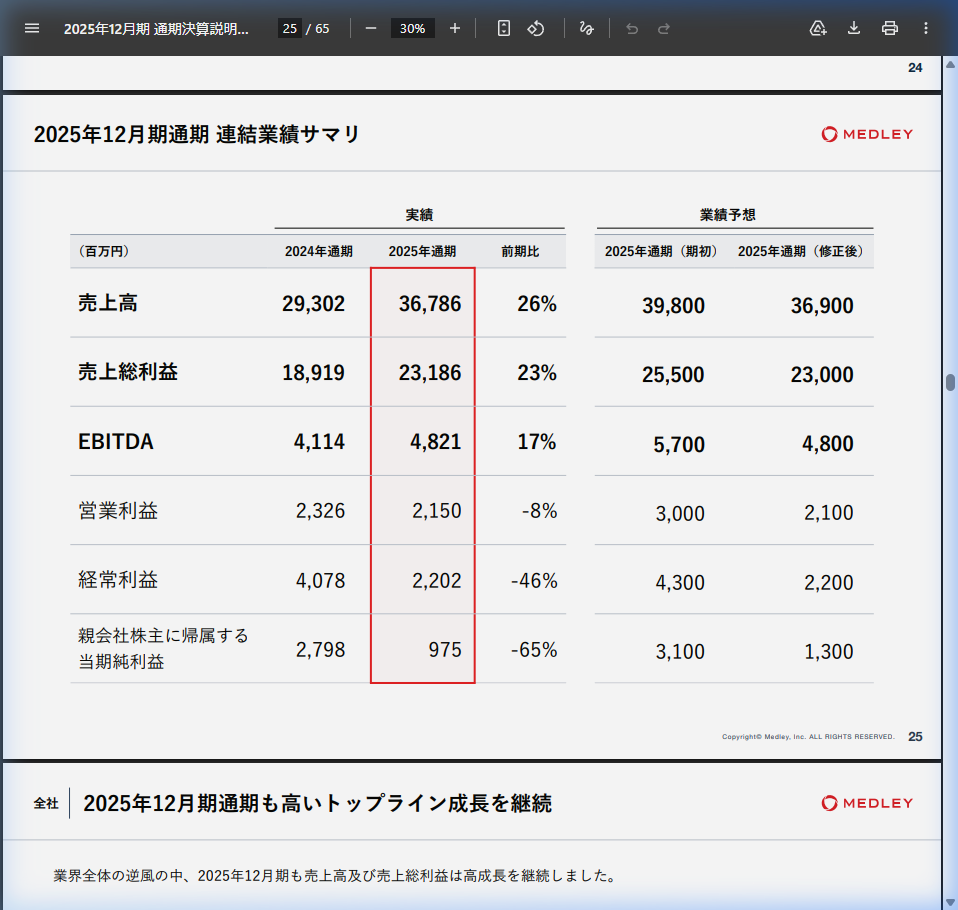Zoom in with the plus icon

click(x=455, y=28)
